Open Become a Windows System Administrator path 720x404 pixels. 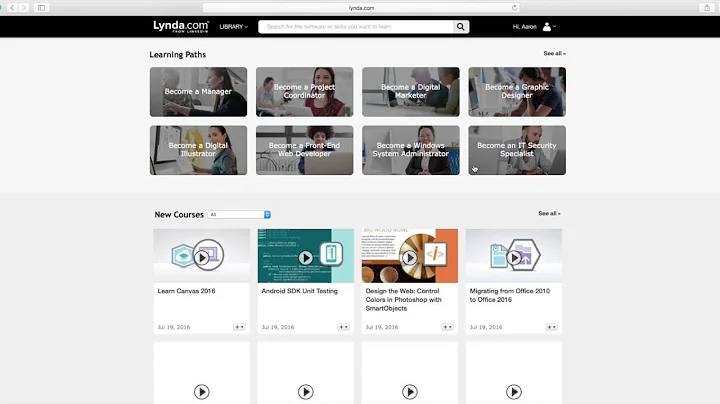coord(411,150)
